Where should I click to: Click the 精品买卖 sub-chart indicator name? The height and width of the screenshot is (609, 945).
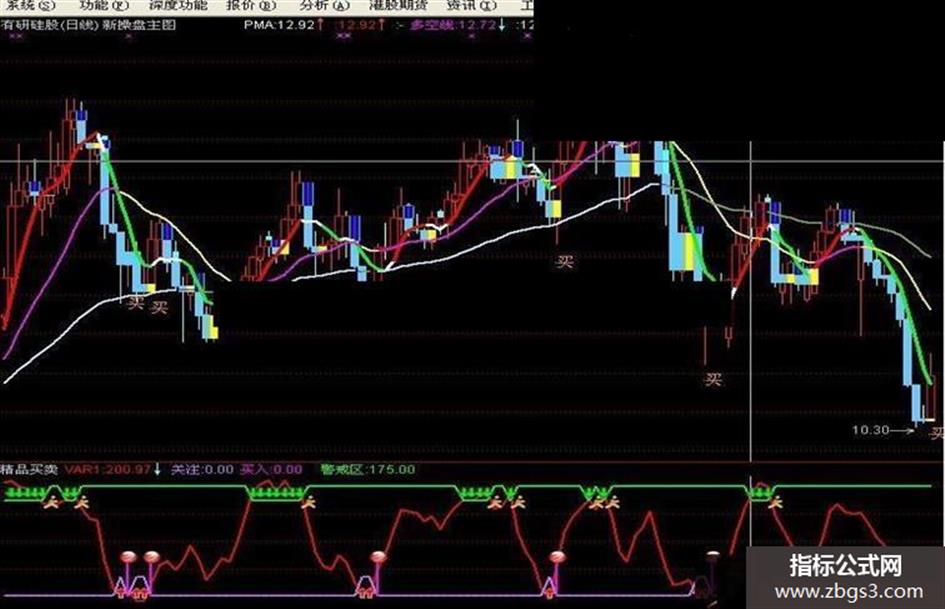coord(30,469)
